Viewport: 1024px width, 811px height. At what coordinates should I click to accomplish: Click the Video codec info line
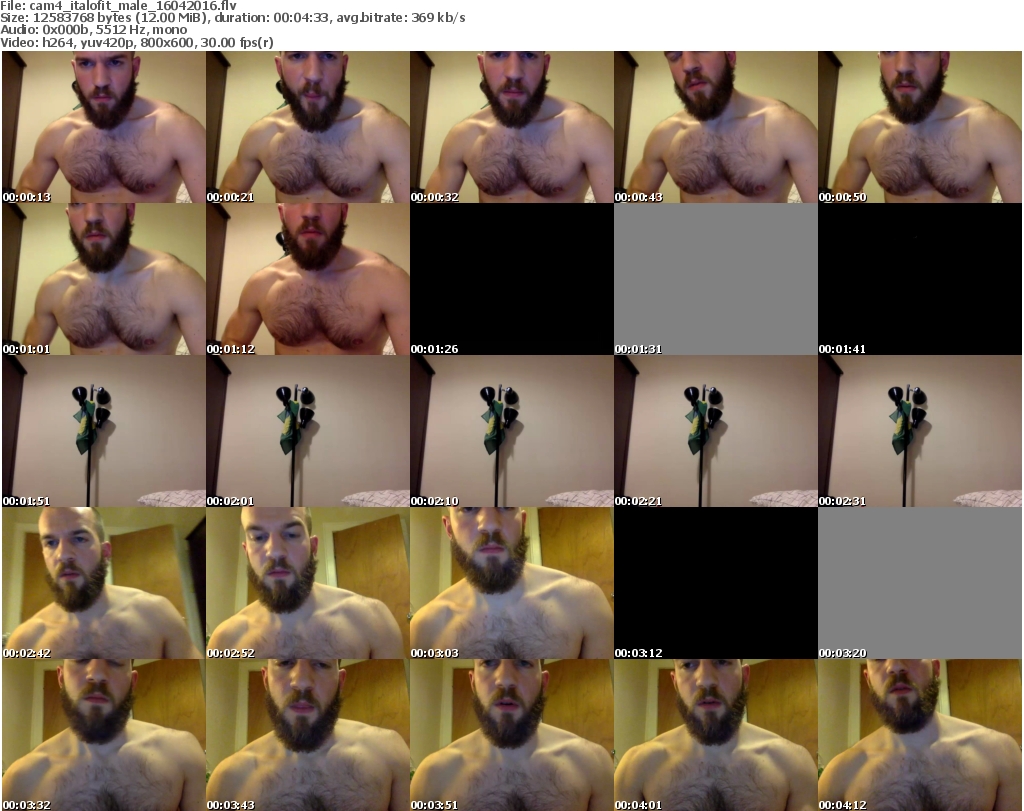coord(136,42)
